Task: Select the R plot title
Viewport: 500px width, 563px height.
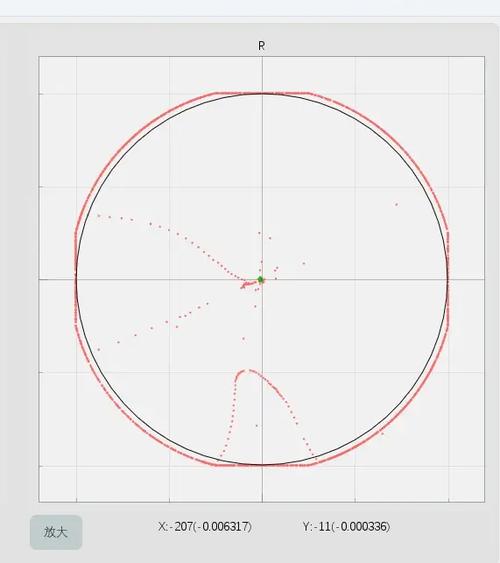Action: point(261,46)
